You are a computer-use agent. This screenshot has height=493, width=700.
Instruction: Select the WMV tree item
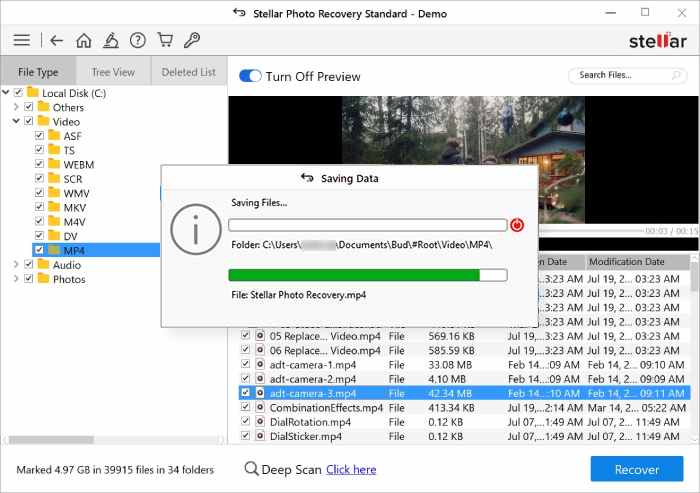76,193
